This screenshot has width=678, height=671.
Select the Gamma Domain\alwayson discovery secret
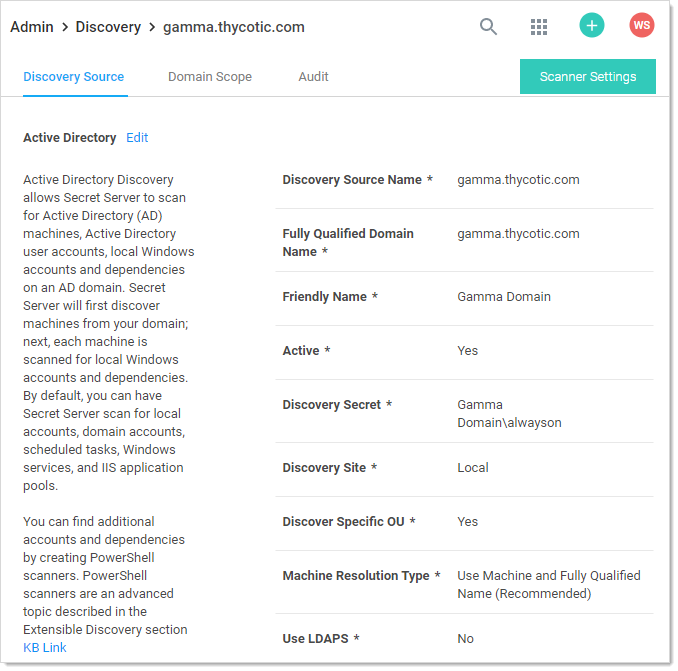point(509,414)
